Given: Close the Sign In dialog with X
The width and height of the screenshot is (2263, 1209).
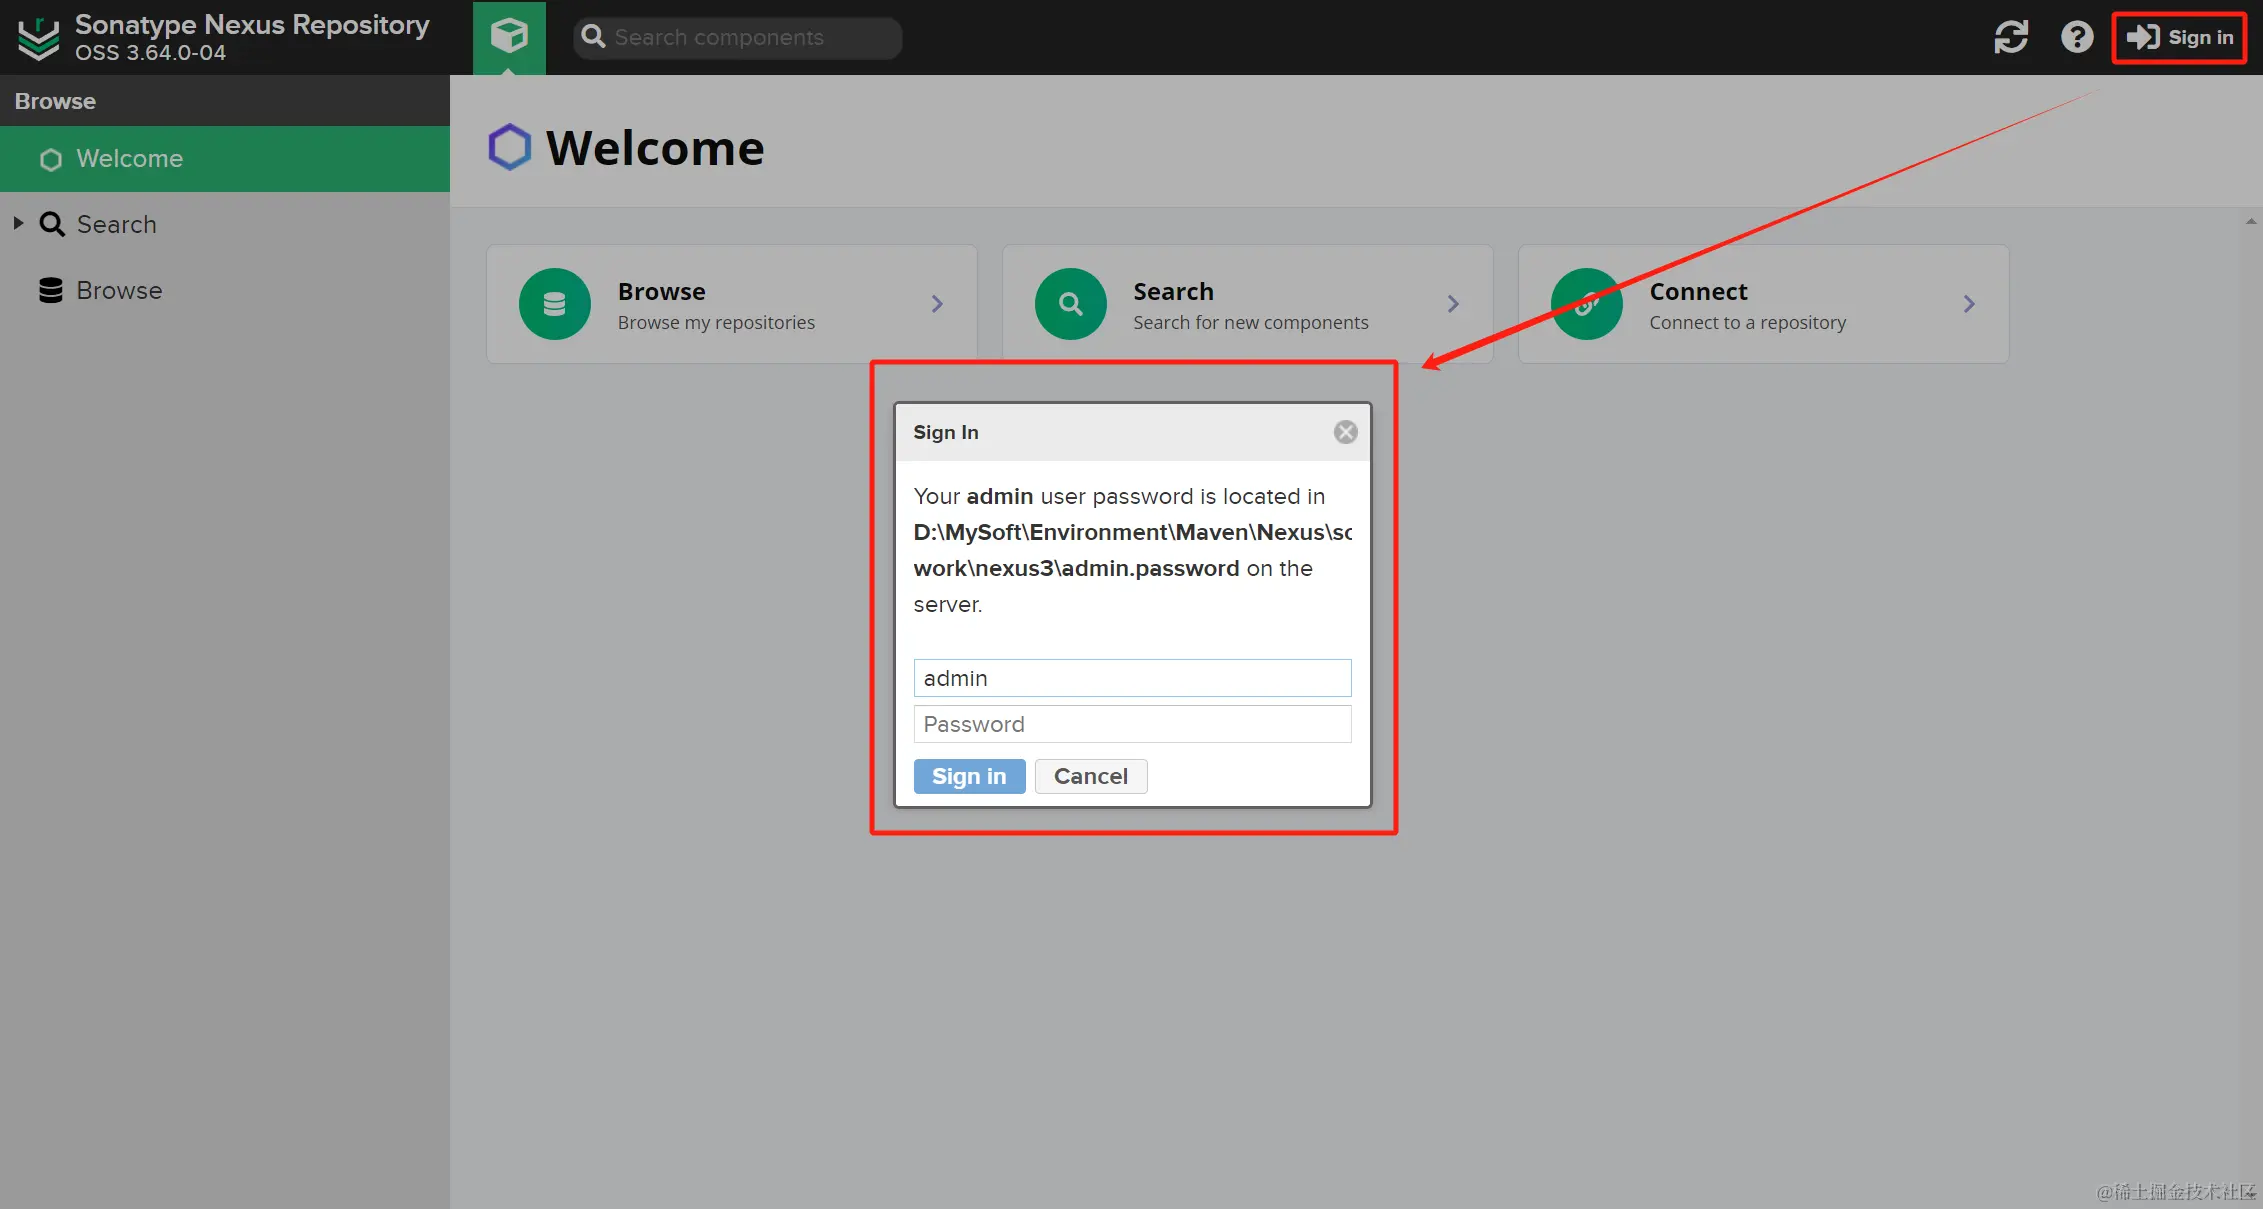Looking at the screenshot, I should [x=1345, y=432].
